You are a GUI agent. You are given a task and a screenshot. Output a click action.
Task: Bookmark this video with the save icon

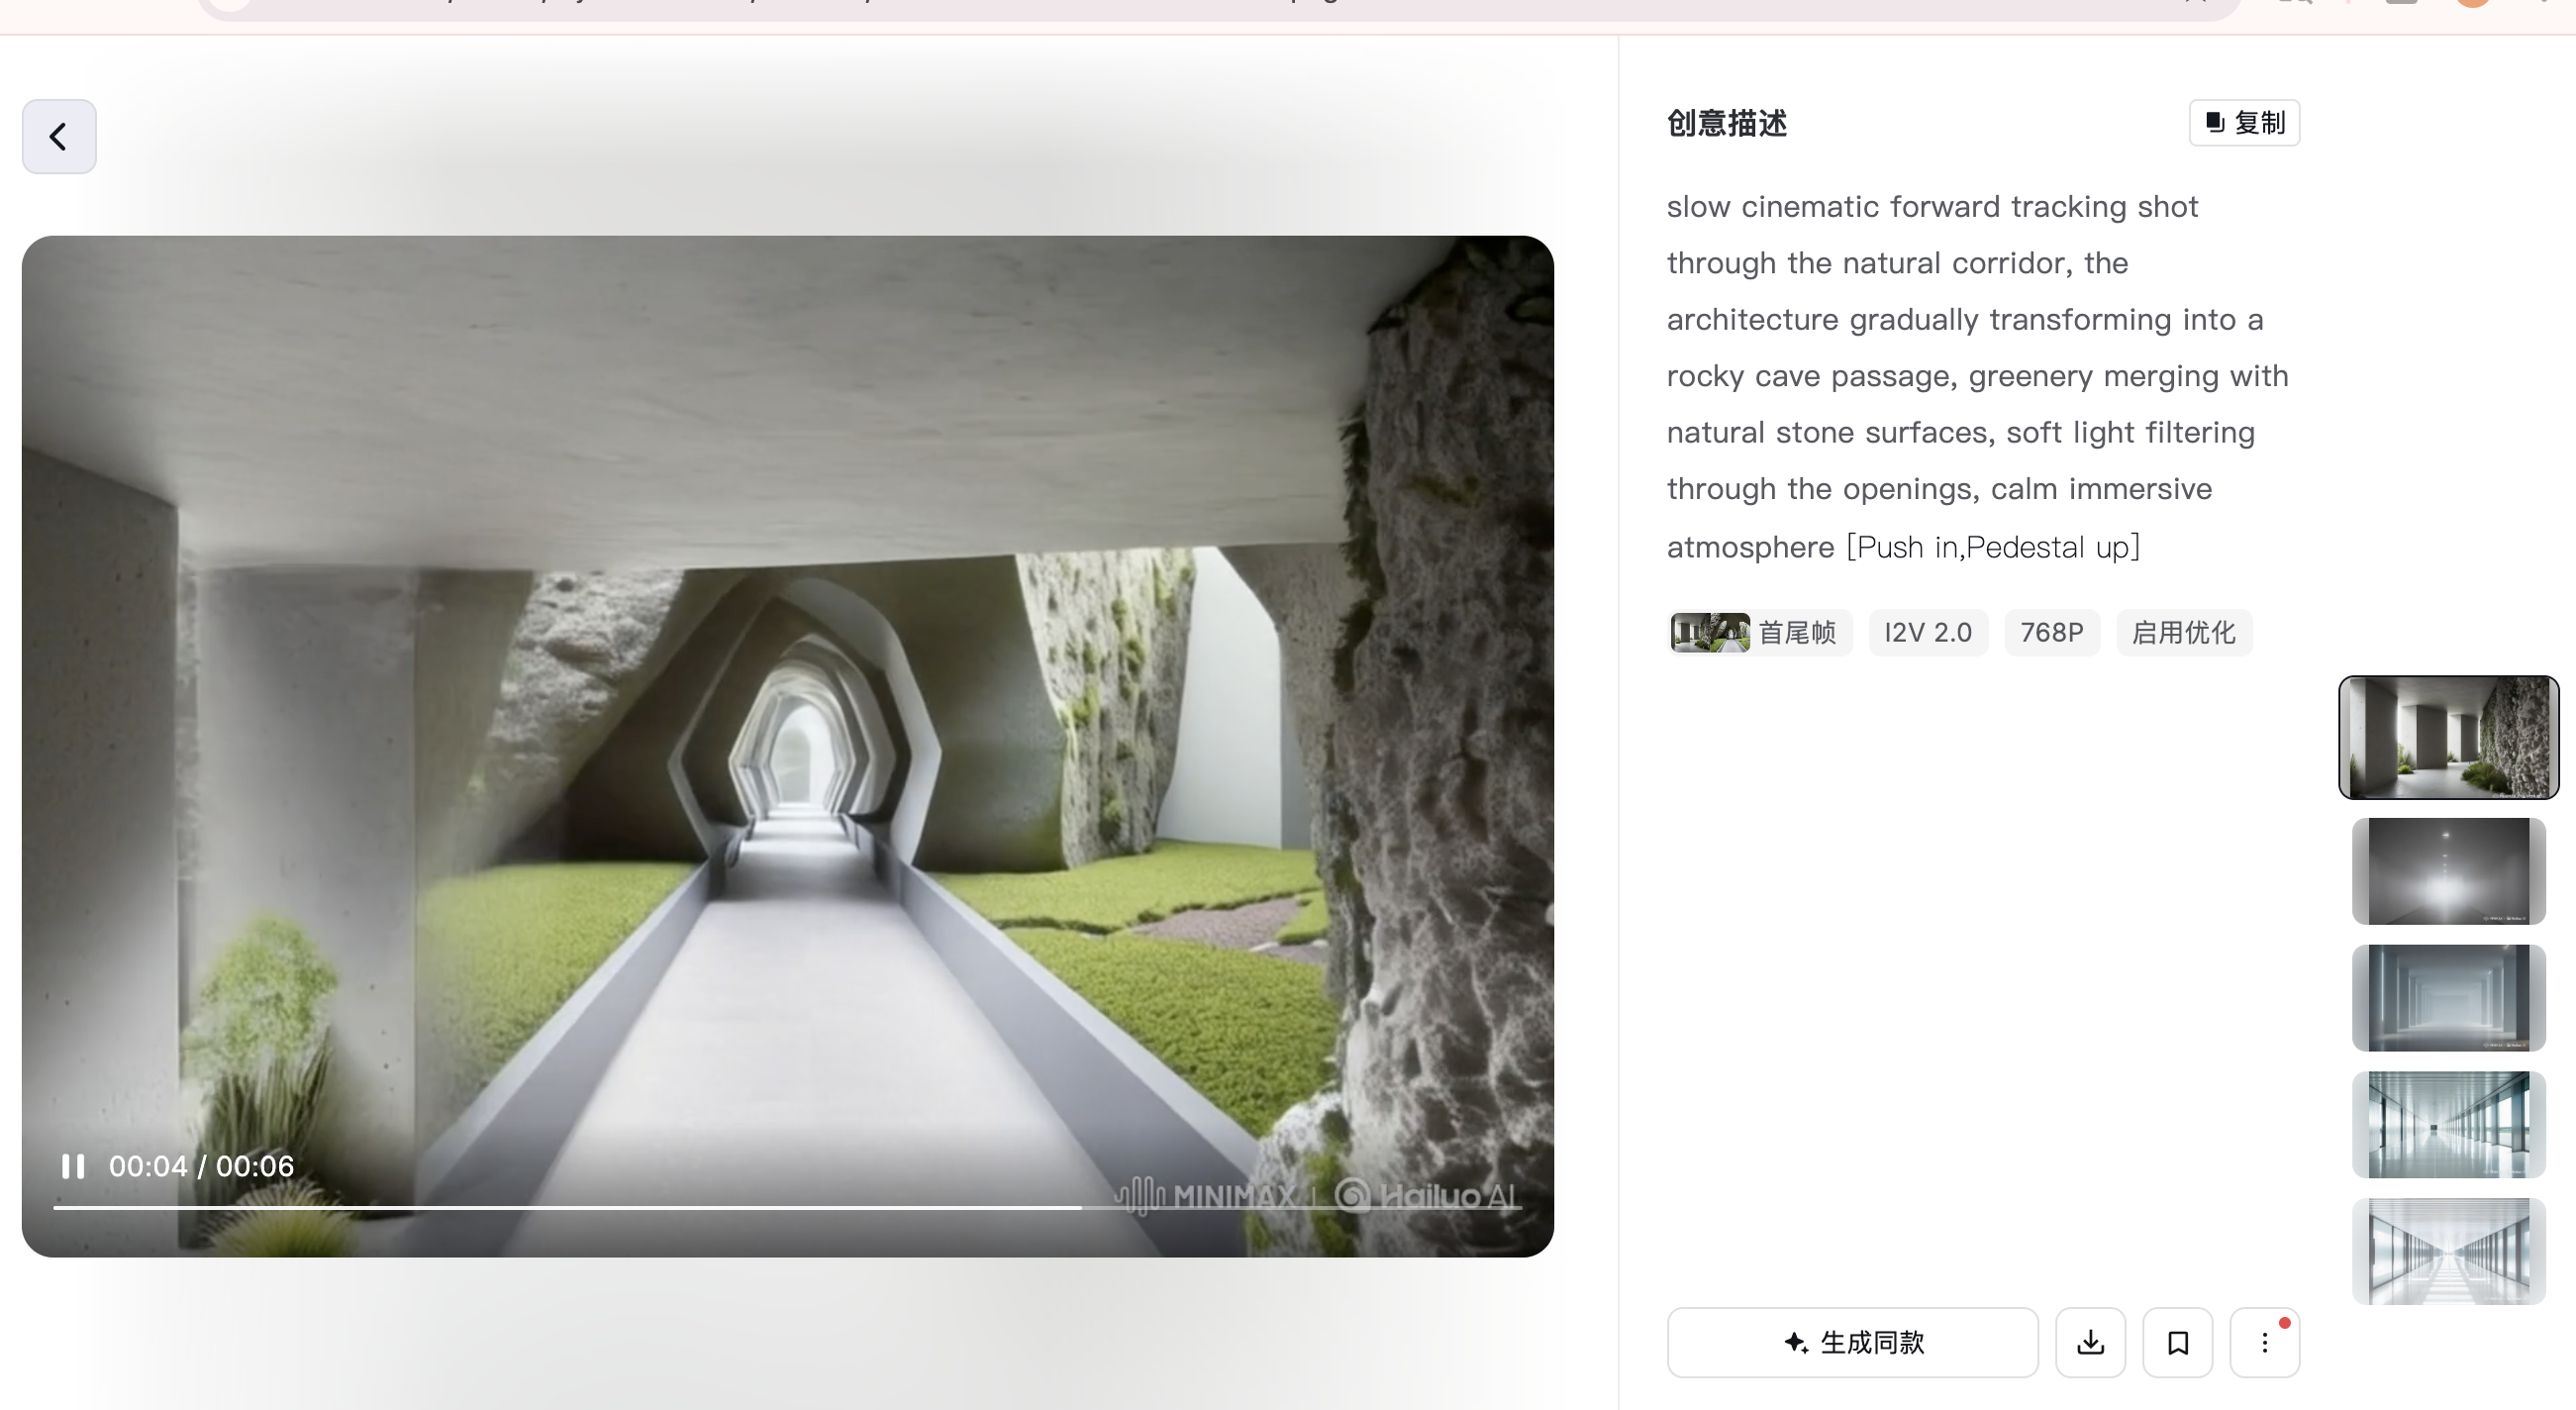tap(2177, 1342)
